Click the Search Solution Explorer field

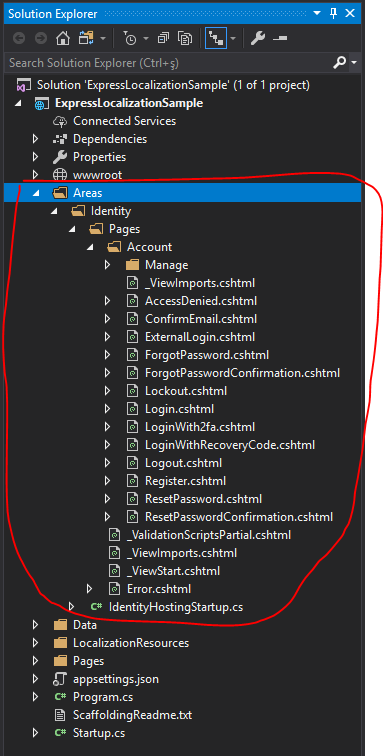[169, 63]
